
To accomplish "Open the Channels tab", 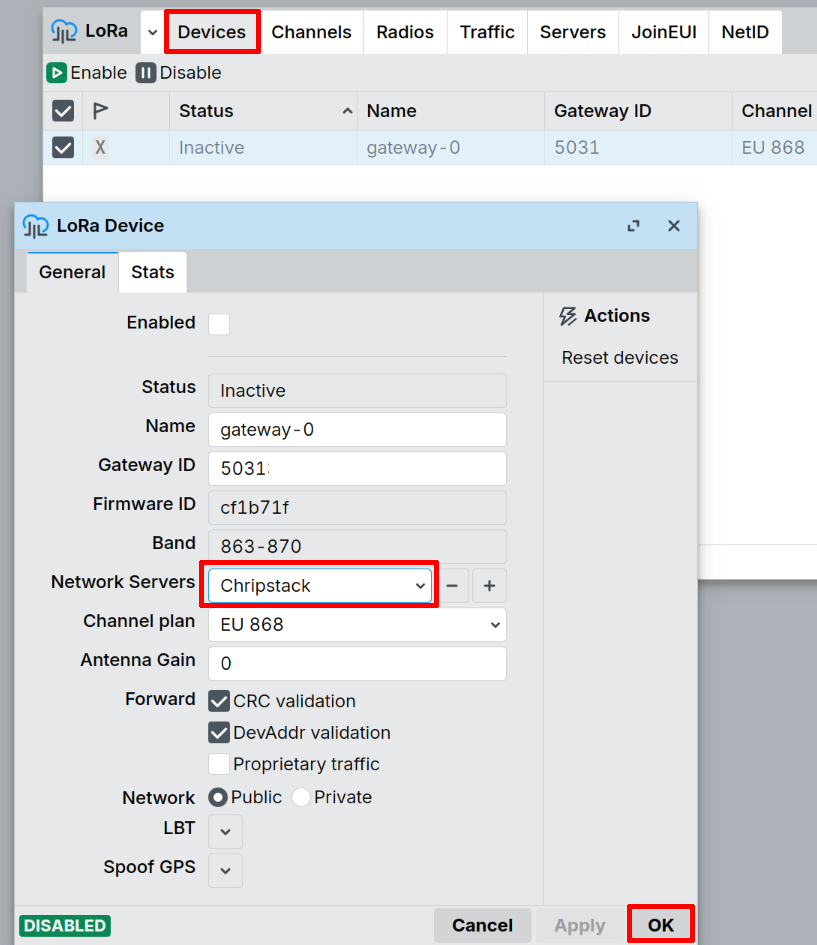I will click(311, 31).
